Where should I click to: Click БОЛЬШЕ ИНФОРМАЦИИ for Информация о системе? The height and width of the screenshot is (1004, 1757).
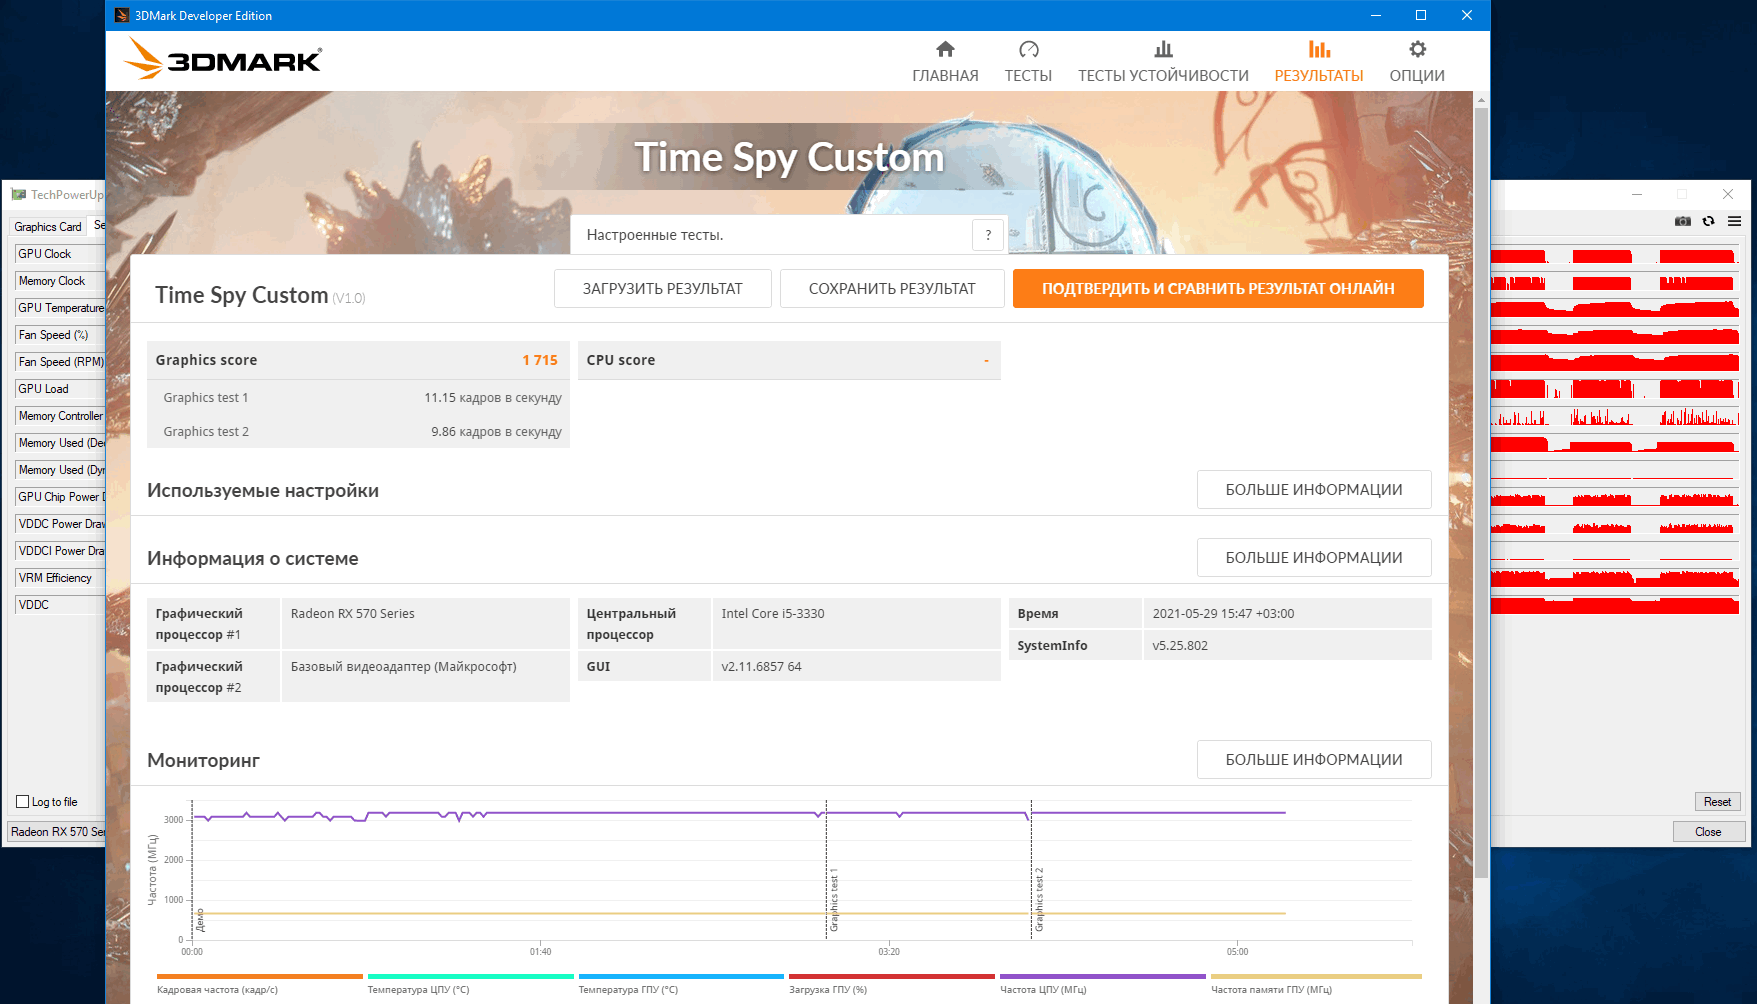pos(1314,558)
